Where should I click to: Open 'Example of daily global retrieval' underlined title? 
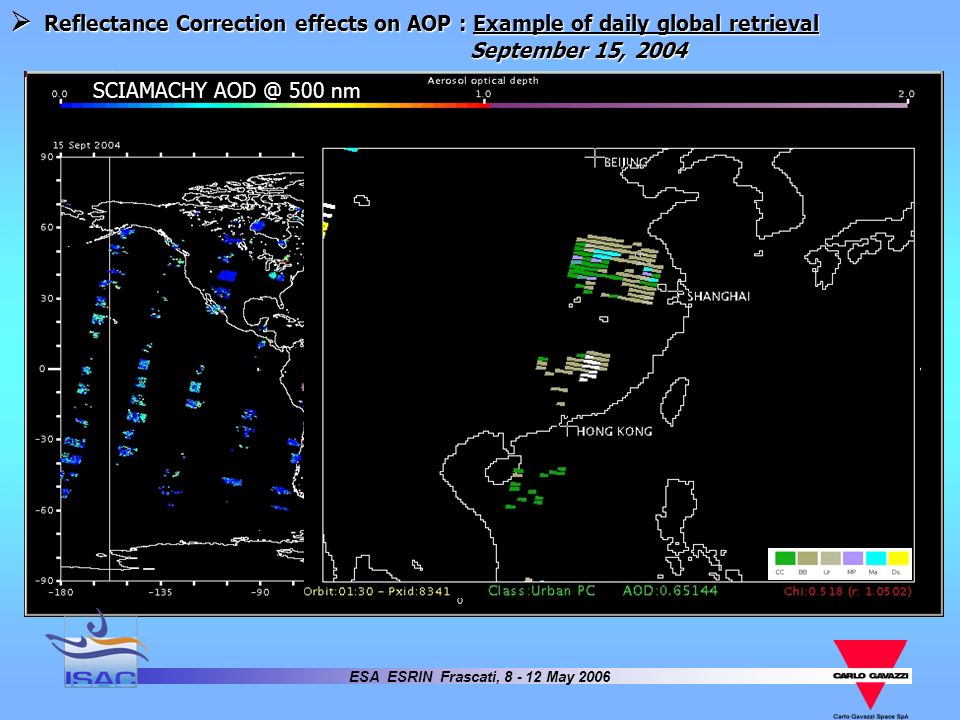click(x=646, y=23)
